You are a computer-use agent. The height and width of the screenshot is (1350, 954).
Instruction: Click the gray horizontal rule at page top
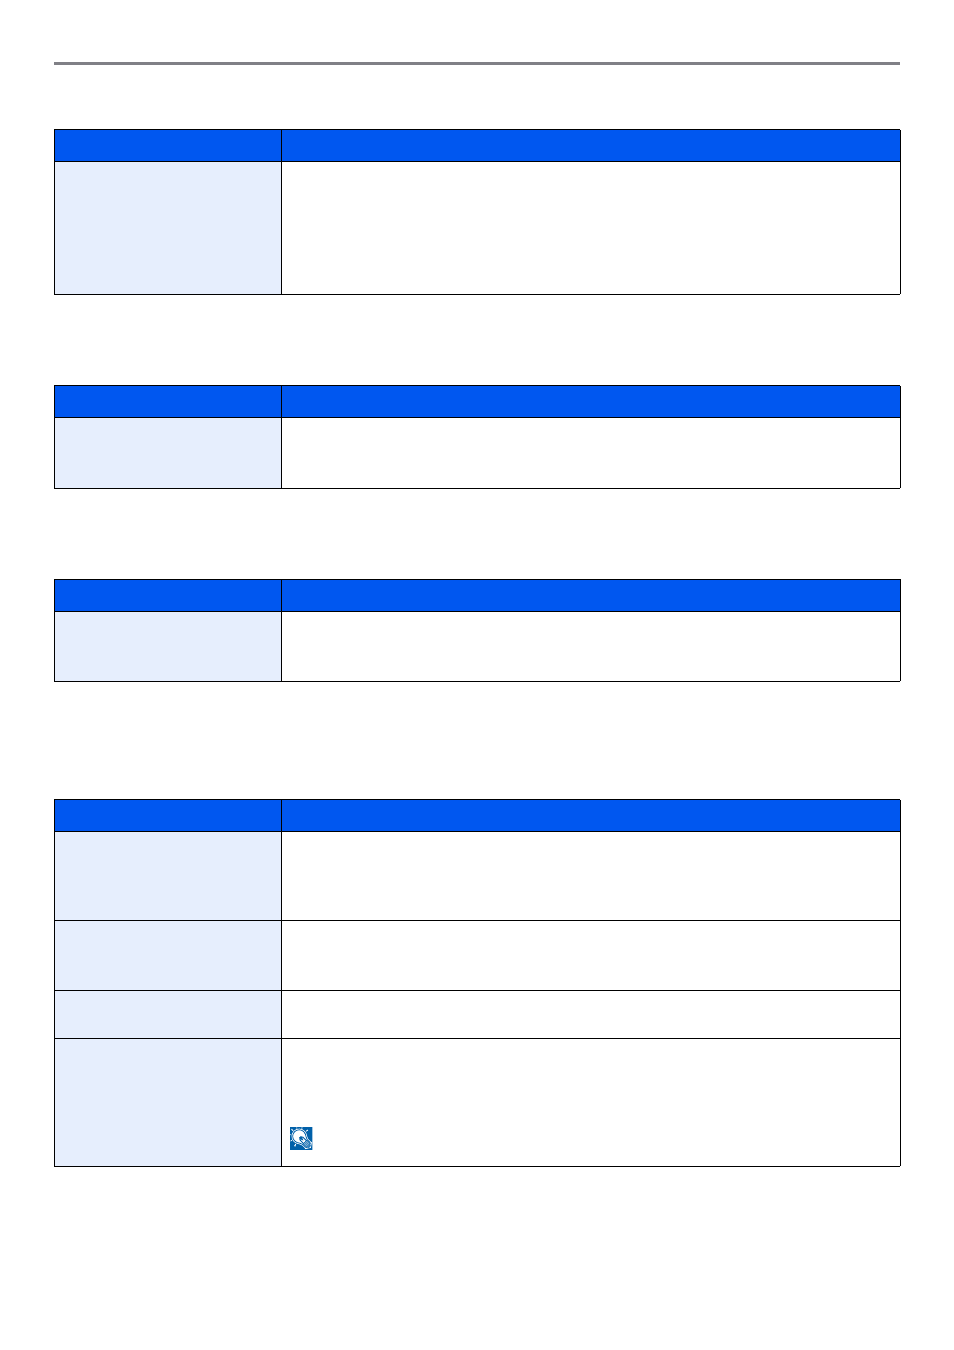pos(477,64)
